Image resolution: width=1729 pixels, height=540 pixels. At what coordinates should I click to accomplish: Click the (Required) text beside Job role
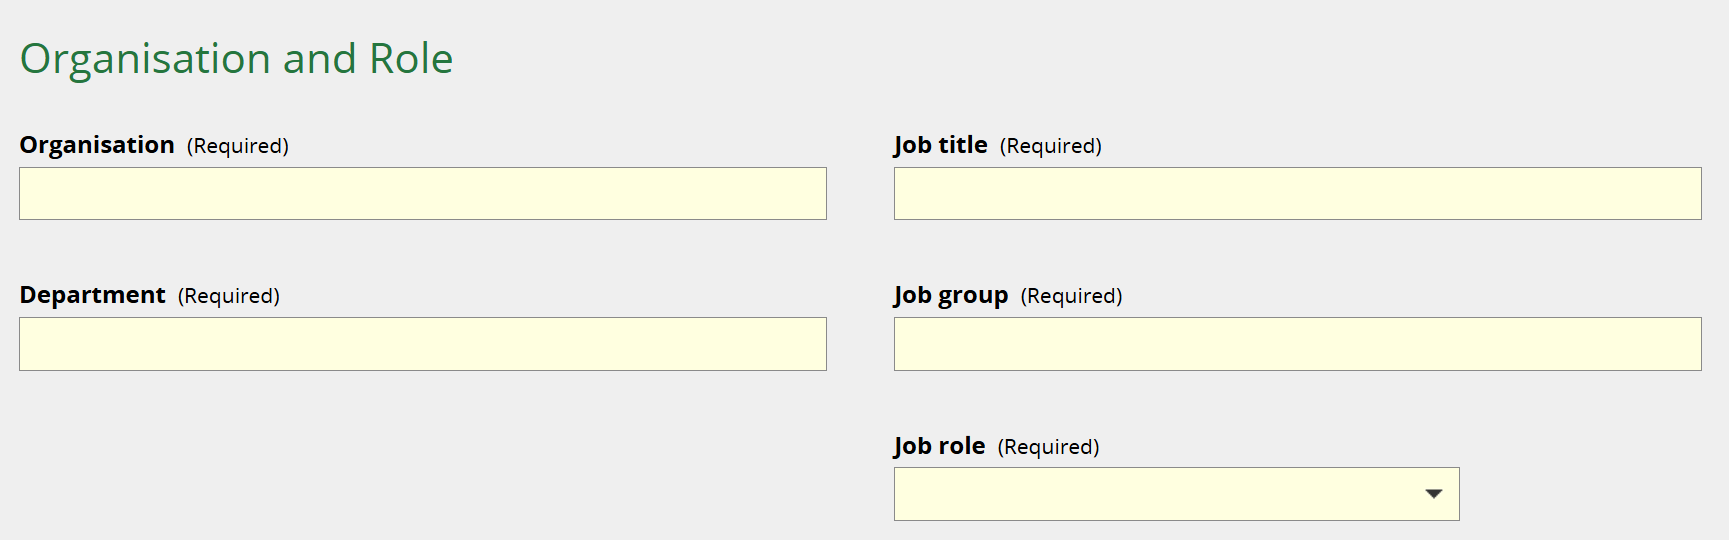(x=1049, y=447)
